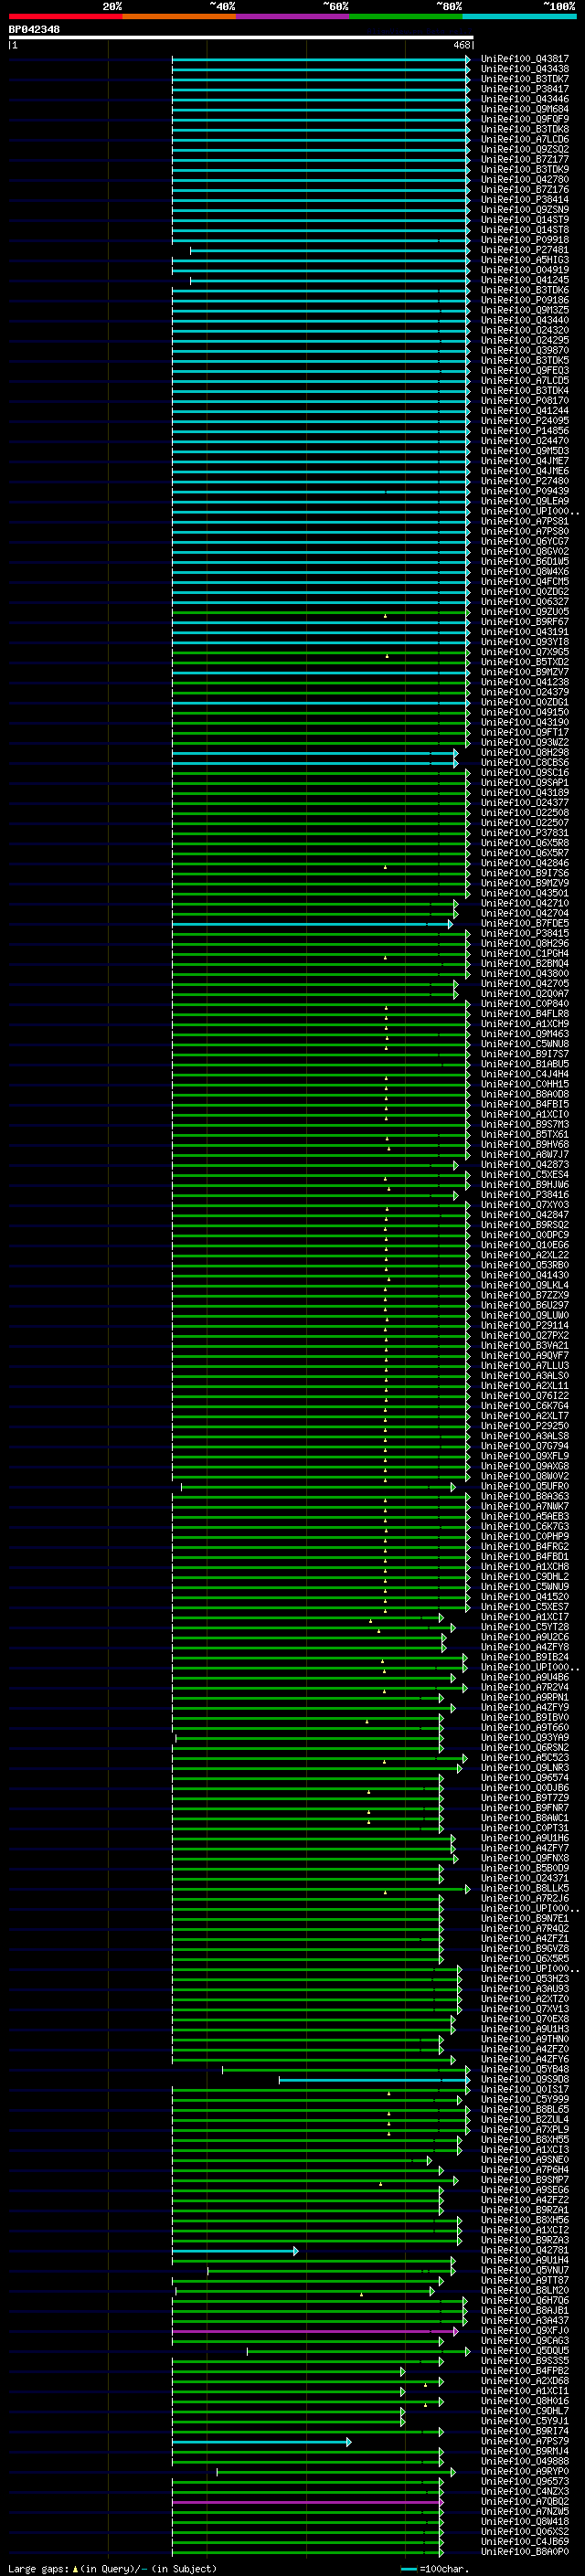Image resolution: width=585 pixels, height=2576 pixels.
Task: Click the purple alignment bar for UniRef100_A7QBQ2
Action: (308, 2502)
